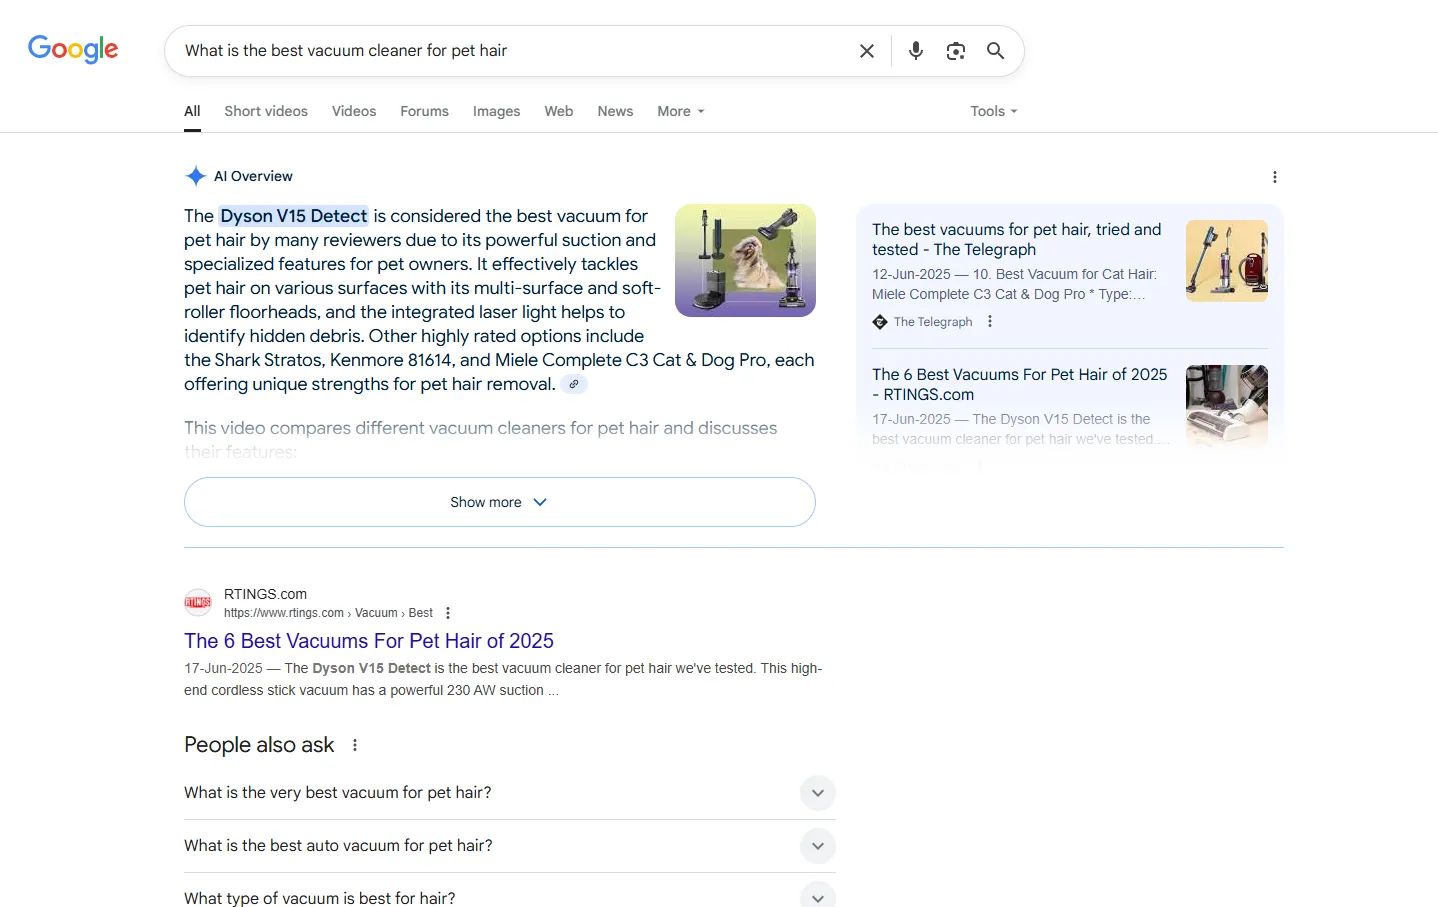
Task: Click 'What is the very best vacuum for pet hair?' text
Action: 338,793
